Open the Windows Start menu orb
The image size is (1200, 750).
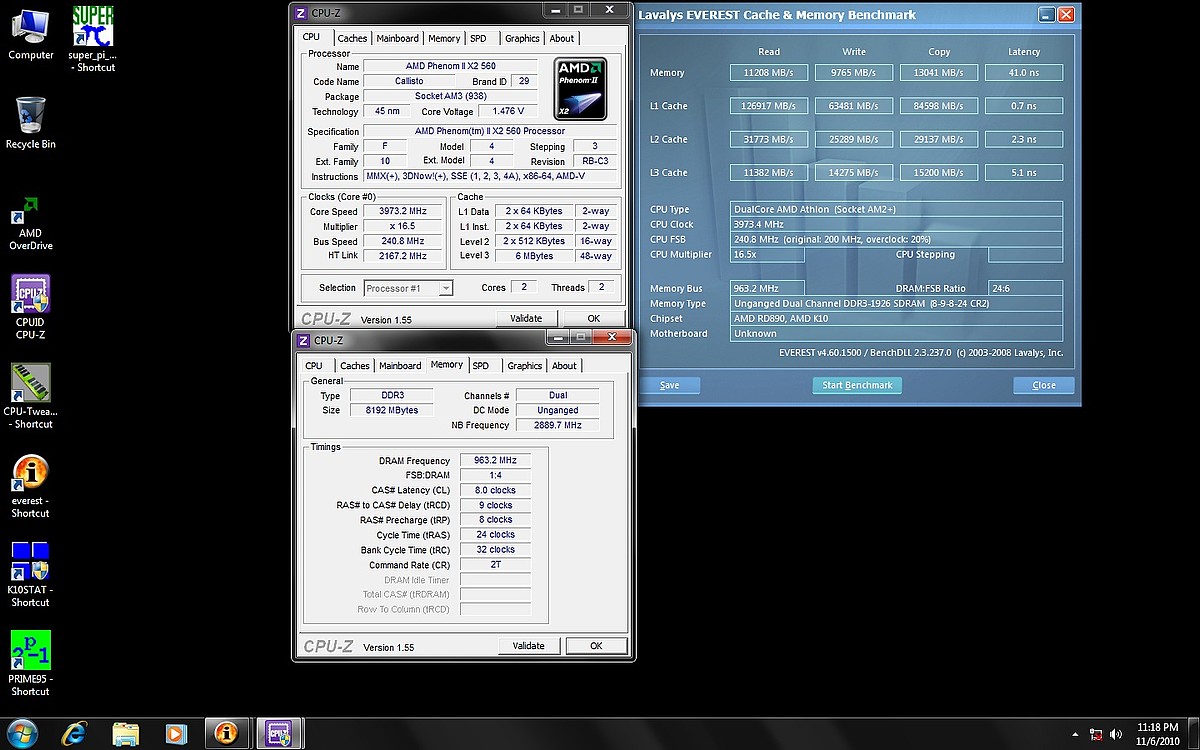(23, 733)
